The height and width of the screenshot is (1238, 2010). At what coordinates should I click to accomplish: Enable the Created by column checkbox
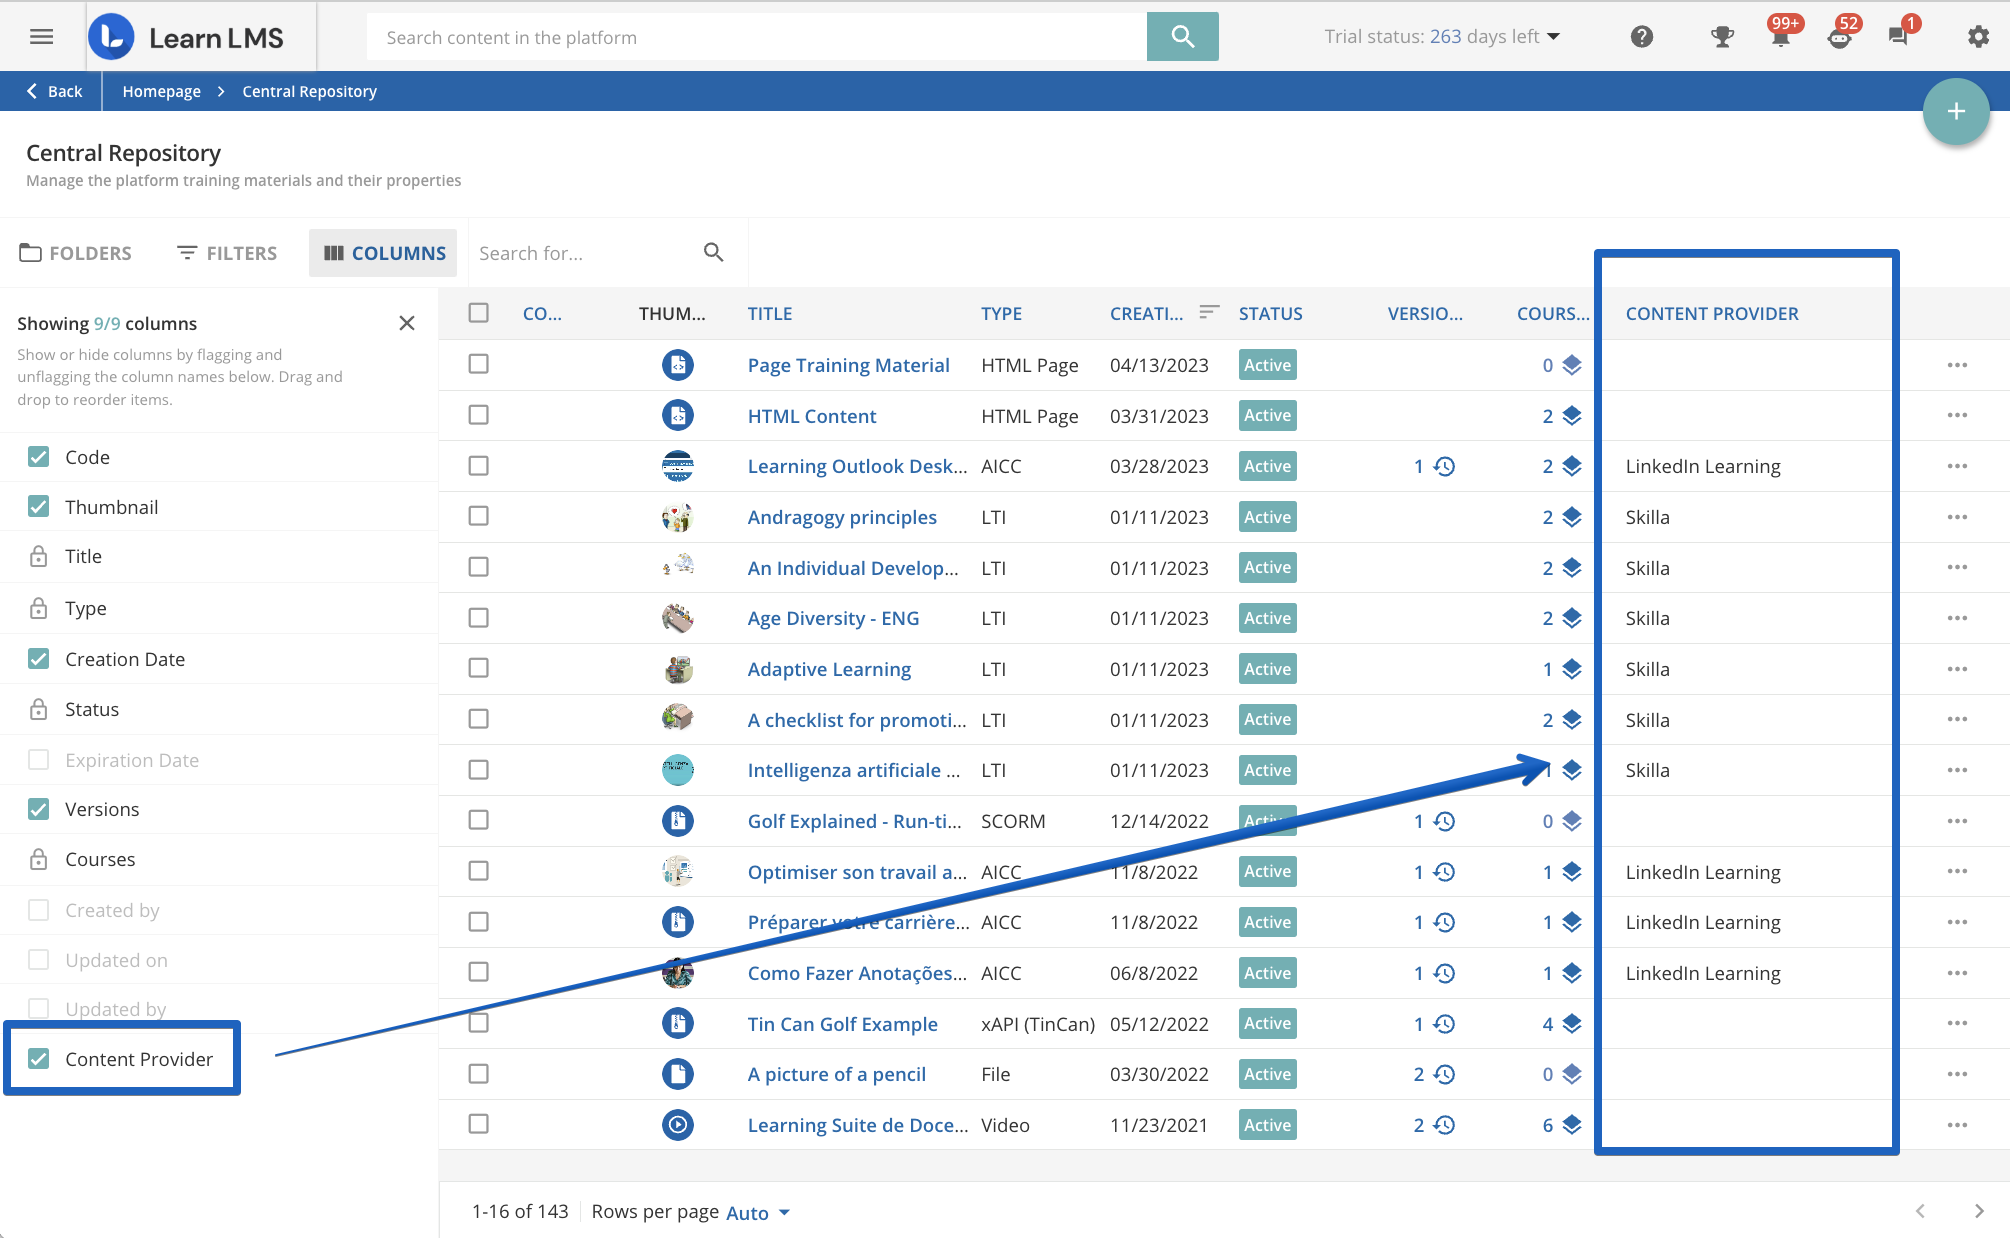click(x=38, y=910)
